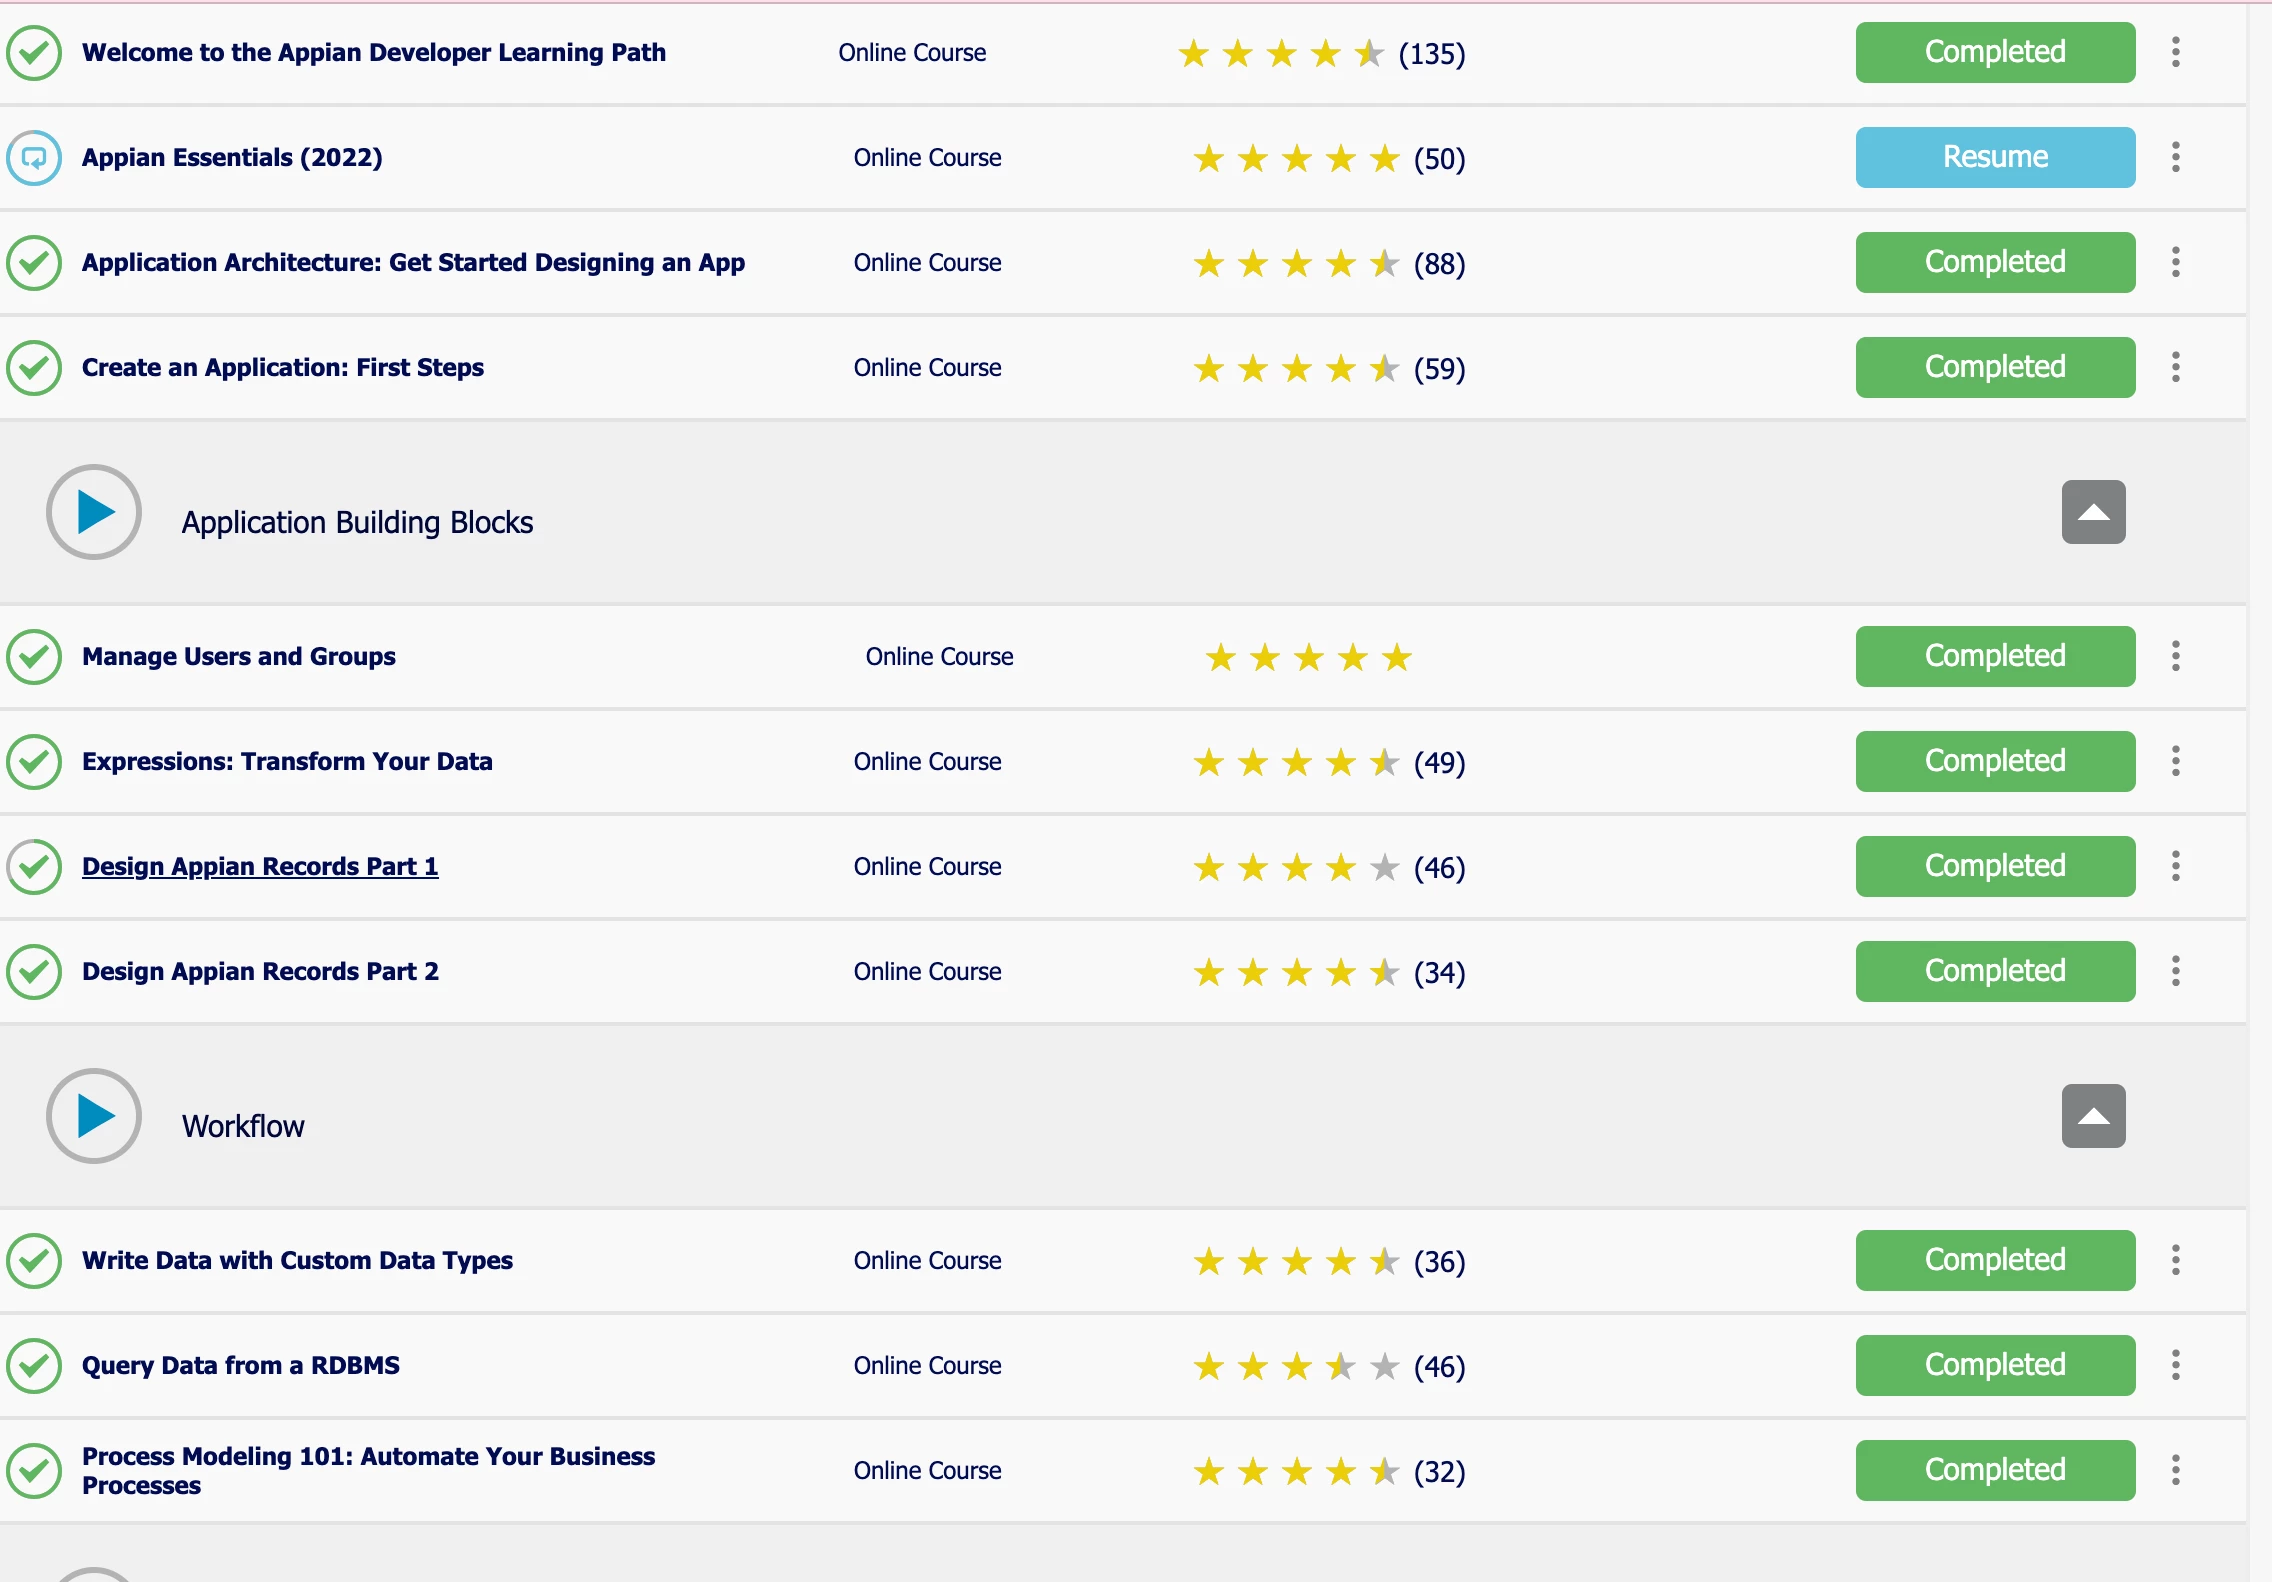Open more options for Application Architecture course
The image size is (2272, 1582).
[x=2176, y=262]
